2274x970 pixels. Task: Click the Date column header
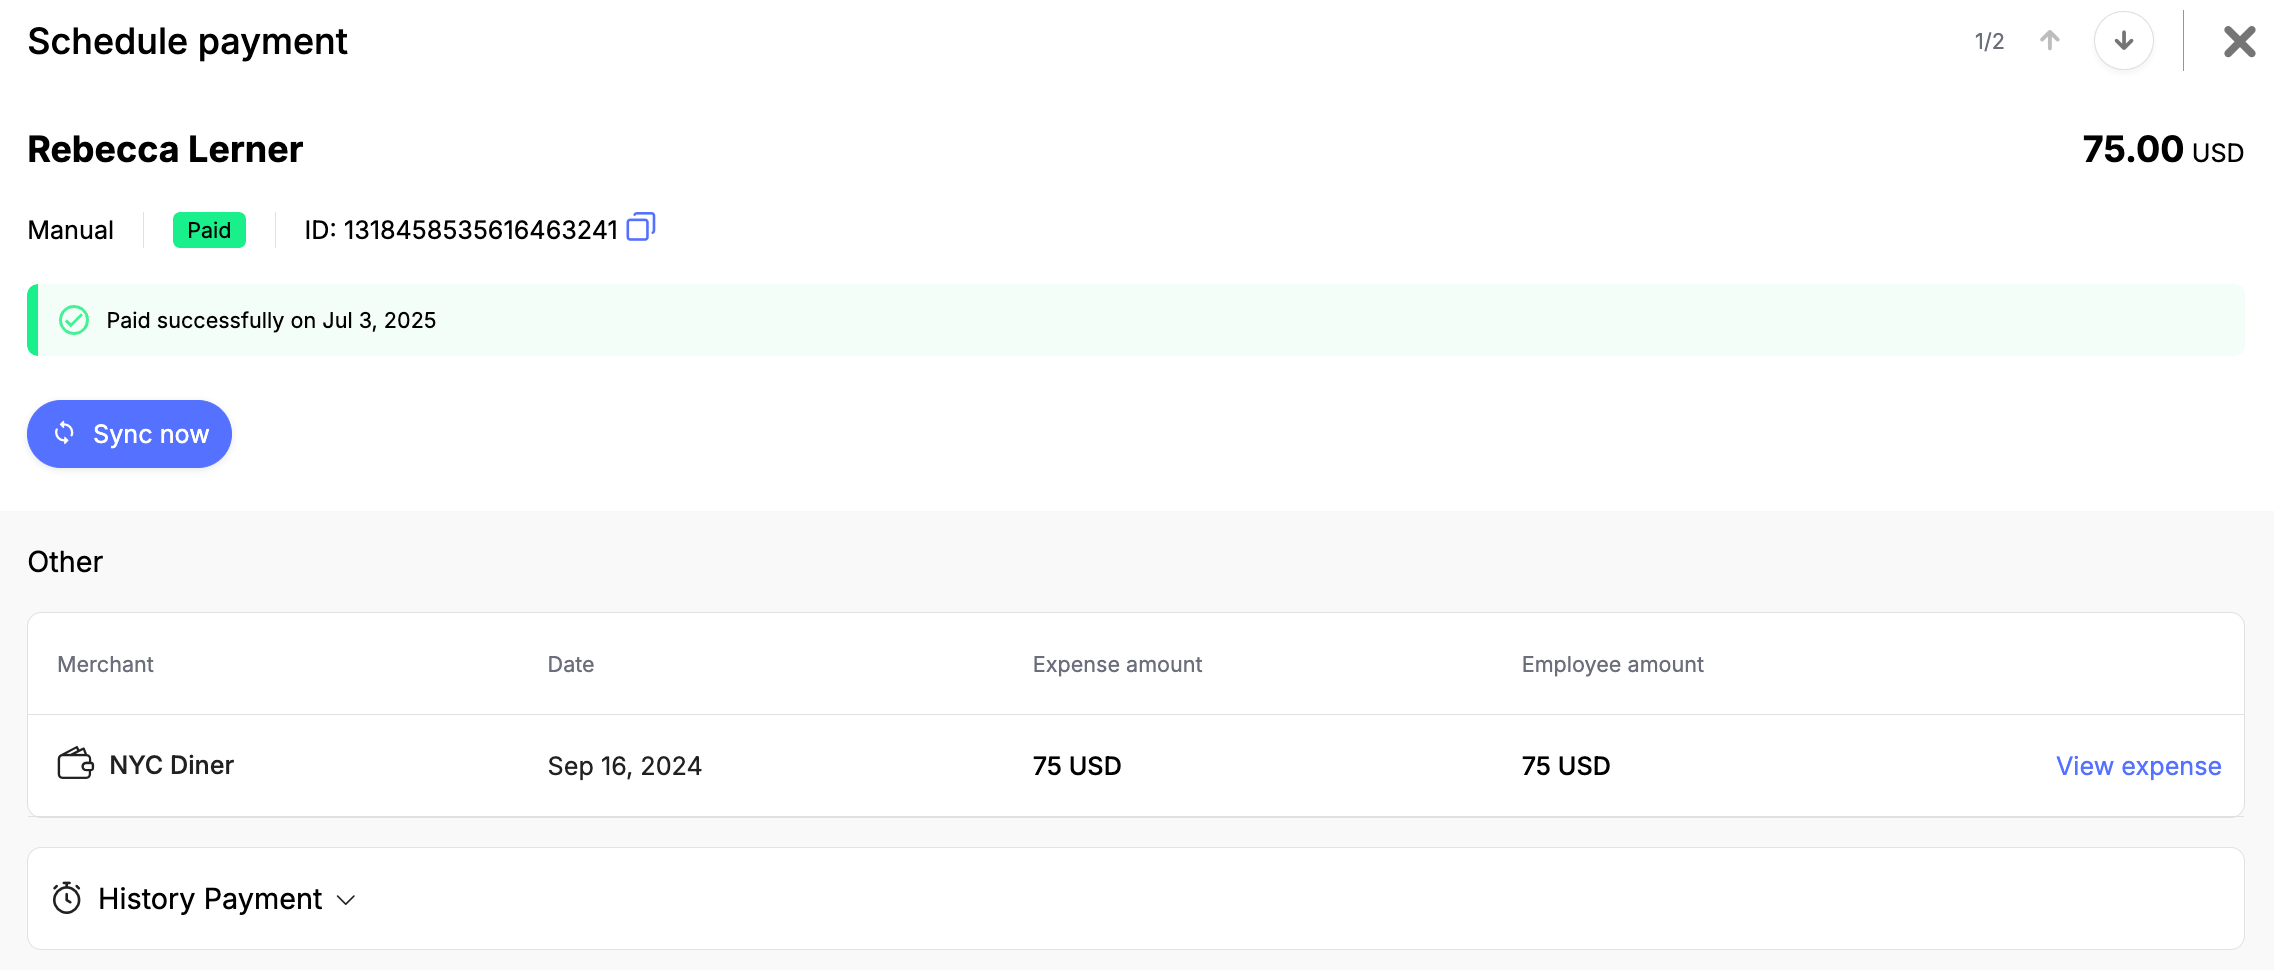coord(570,664)
